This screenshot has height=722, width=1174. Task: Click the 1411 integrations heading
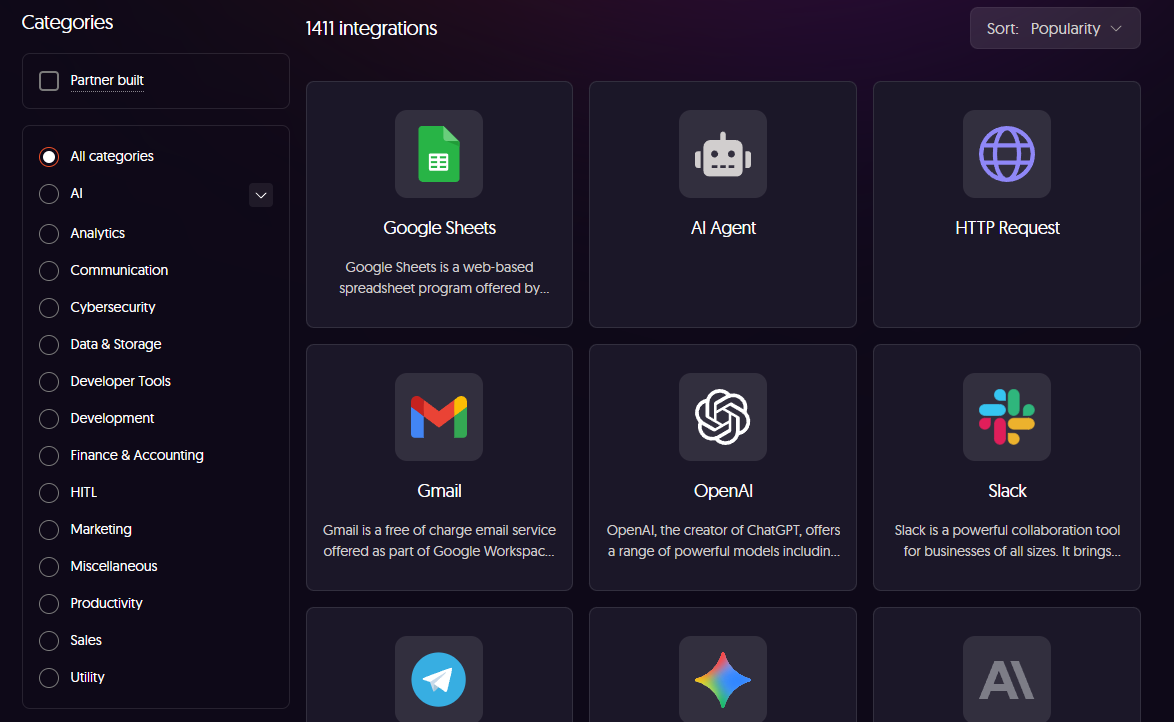click(371, 28)
